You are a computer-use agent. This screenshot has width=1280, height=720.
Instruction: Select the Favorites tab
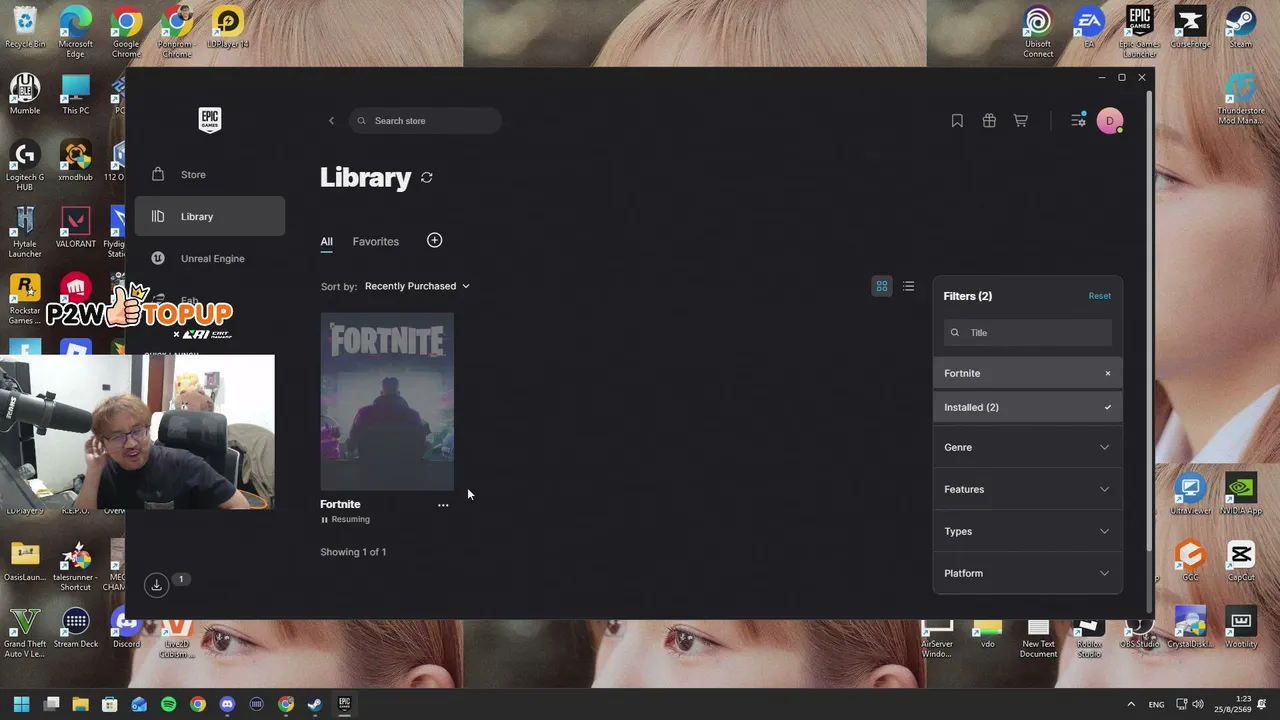[x=375, y=241]
